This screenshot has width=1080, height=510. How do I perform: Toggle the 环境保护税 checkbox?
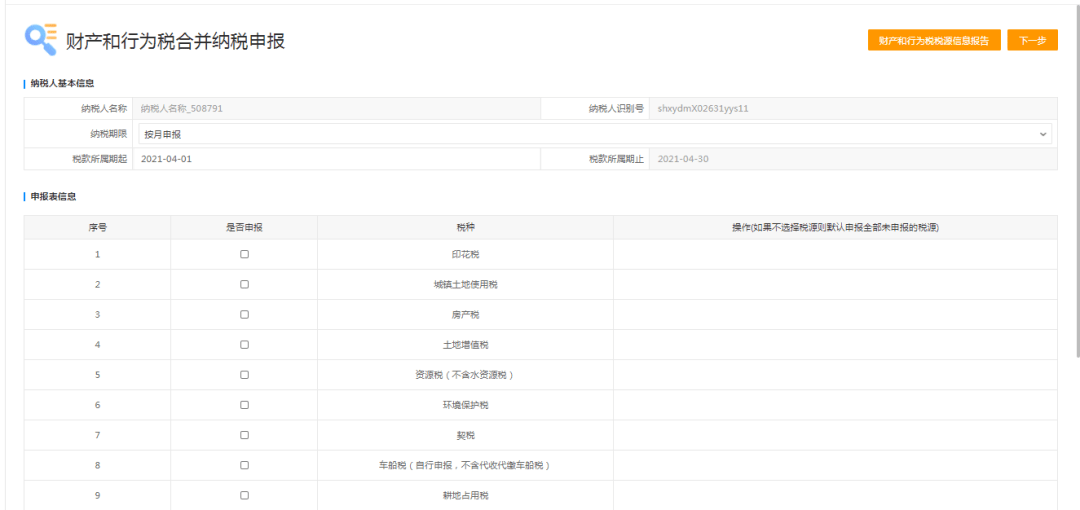(244, 405)
